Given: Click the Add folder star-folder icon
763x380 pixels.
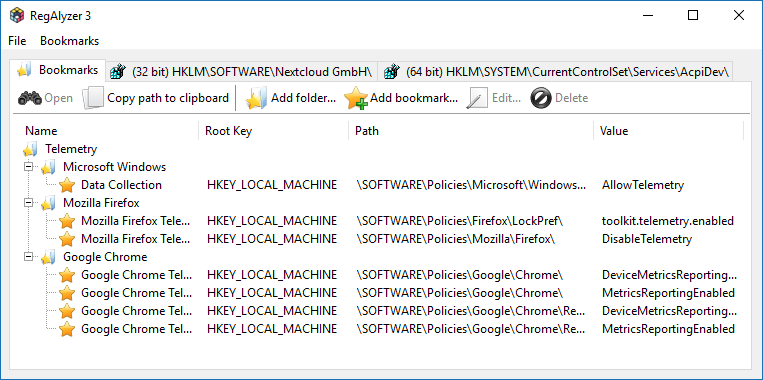Looking at the screenshot, I should [256, 98].
